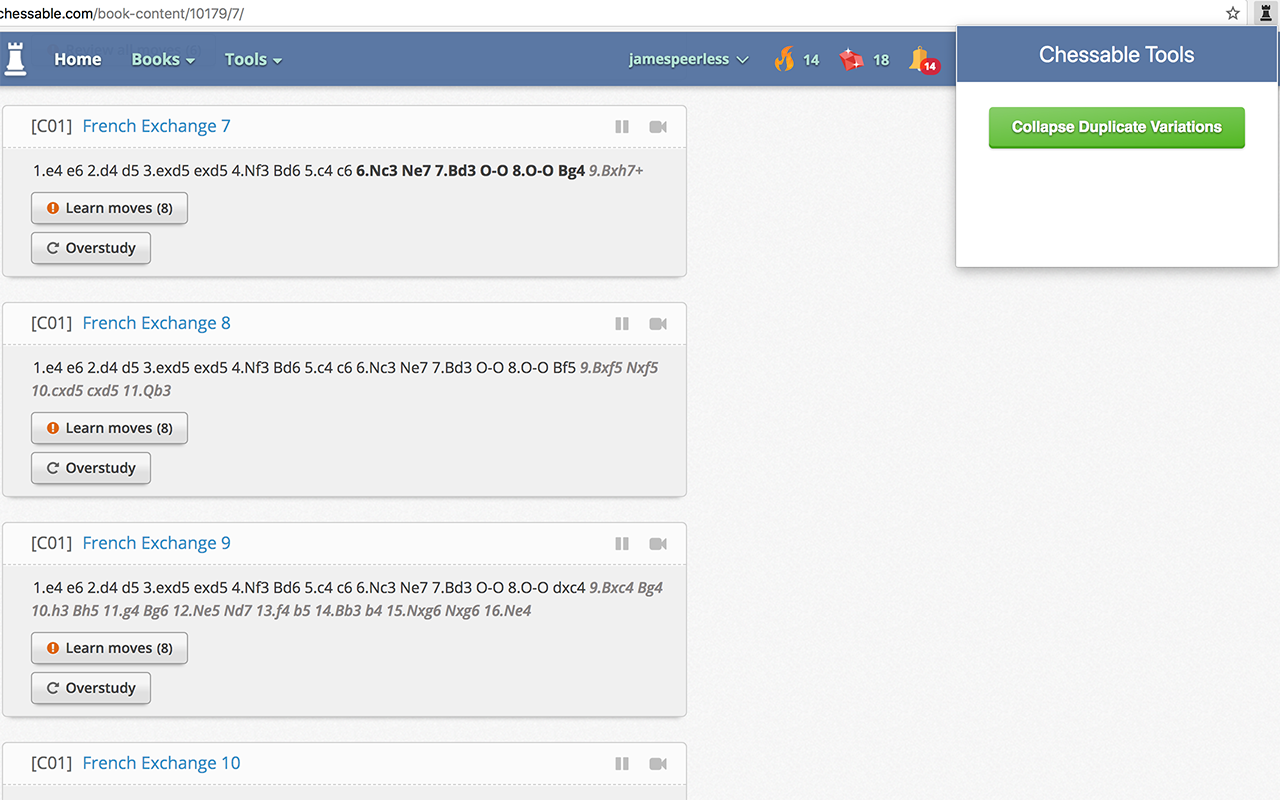Open the notifications bell
Viewport: 1280px width, 800px height.
(922, 60)
